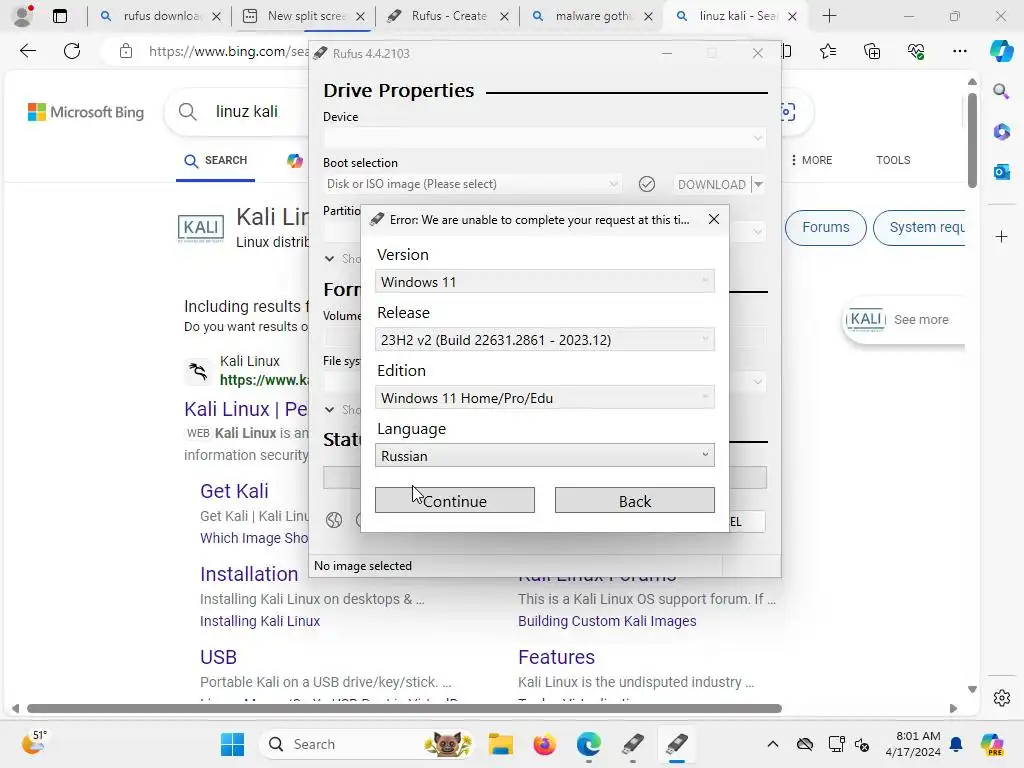Open Firefox from taskbar
Screen dimensions: 1024x768
(x=544, y=744)
